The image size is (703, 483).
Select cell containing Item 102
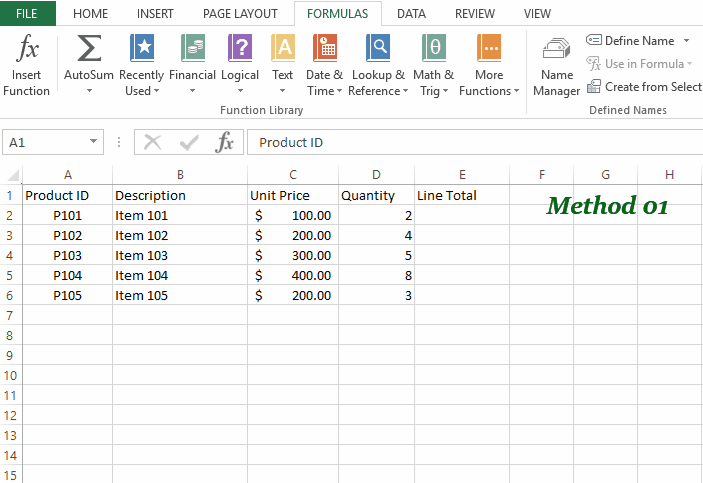[180, 235]
